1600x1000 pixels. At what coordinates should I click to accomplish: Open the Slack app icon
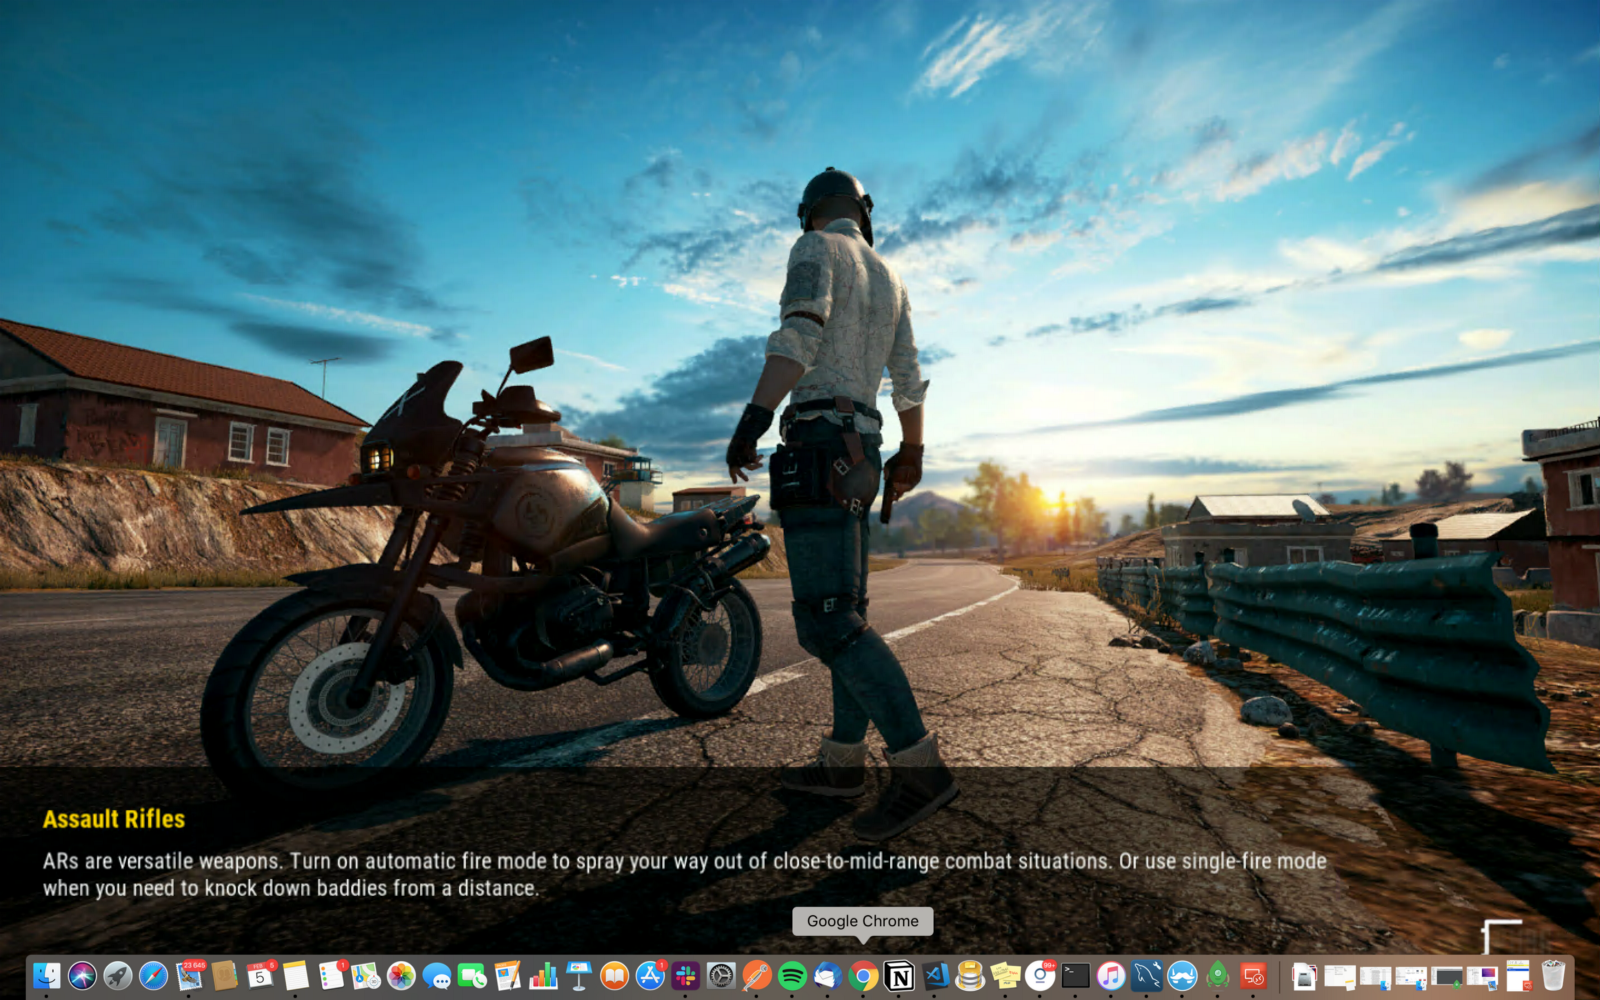click(686, 975)
